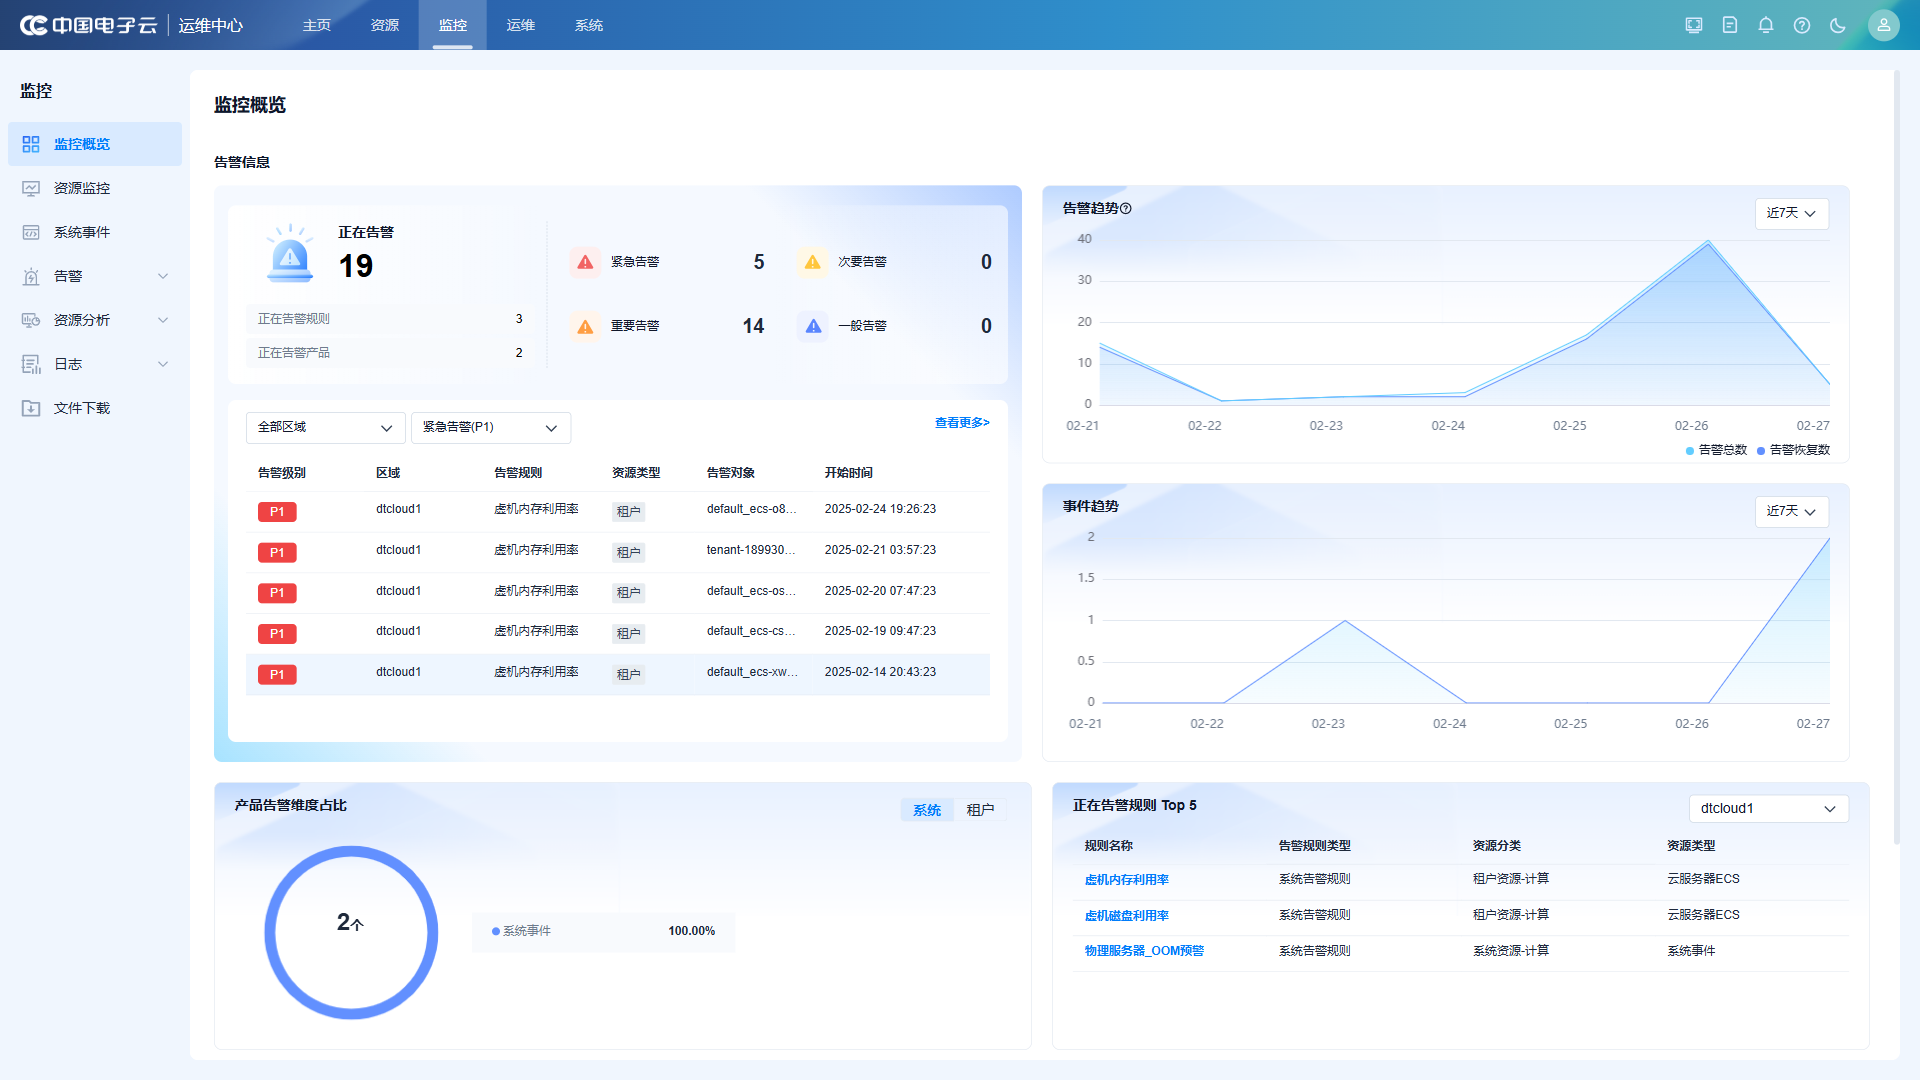Open 虚机磁盘利用率 rule link
This screenshot has height=1080, width=1920.
(x=1127, y=916)
